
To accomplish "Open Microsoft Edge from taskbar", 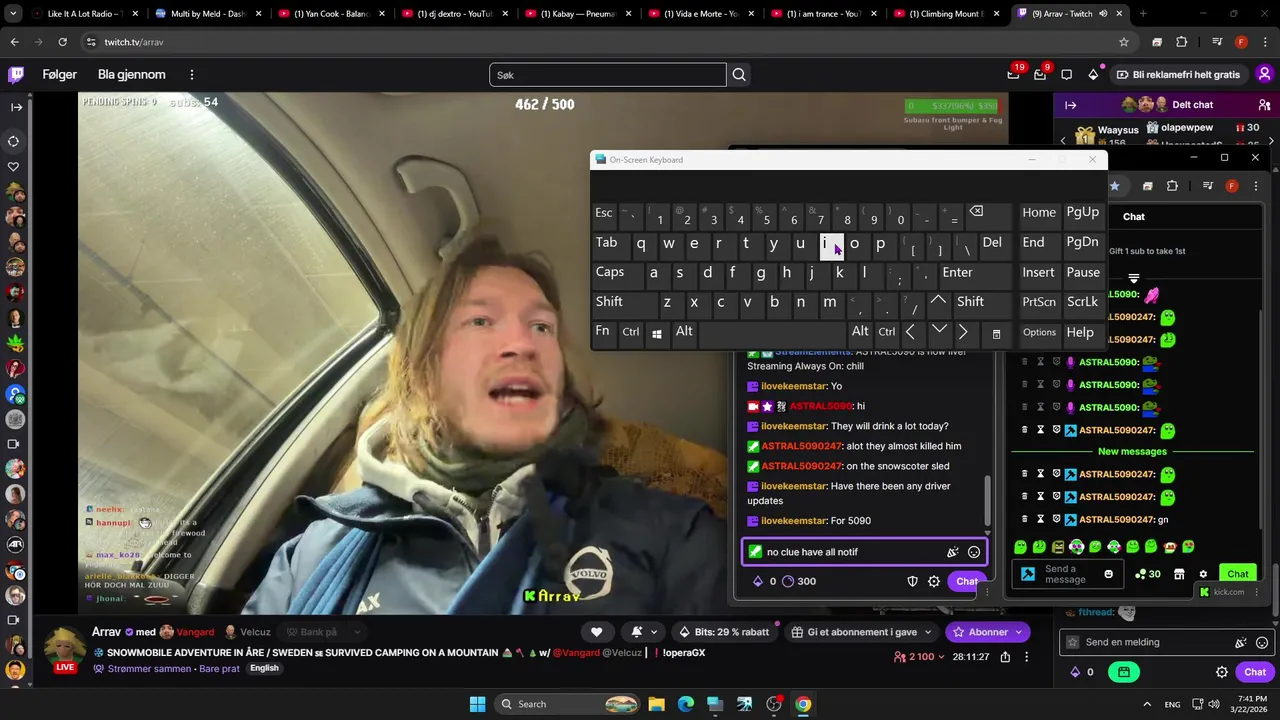I will 686,704.
